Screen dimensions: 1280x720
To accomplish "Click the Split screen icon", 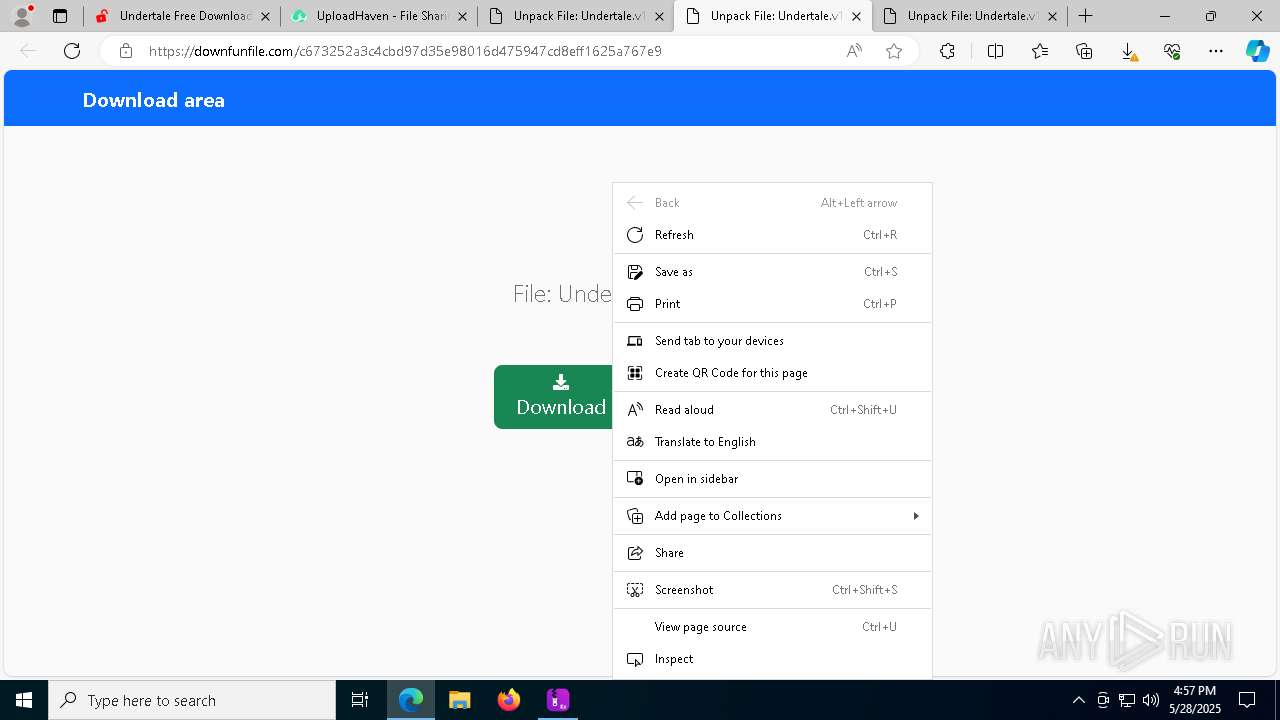I will pos(995,51).
